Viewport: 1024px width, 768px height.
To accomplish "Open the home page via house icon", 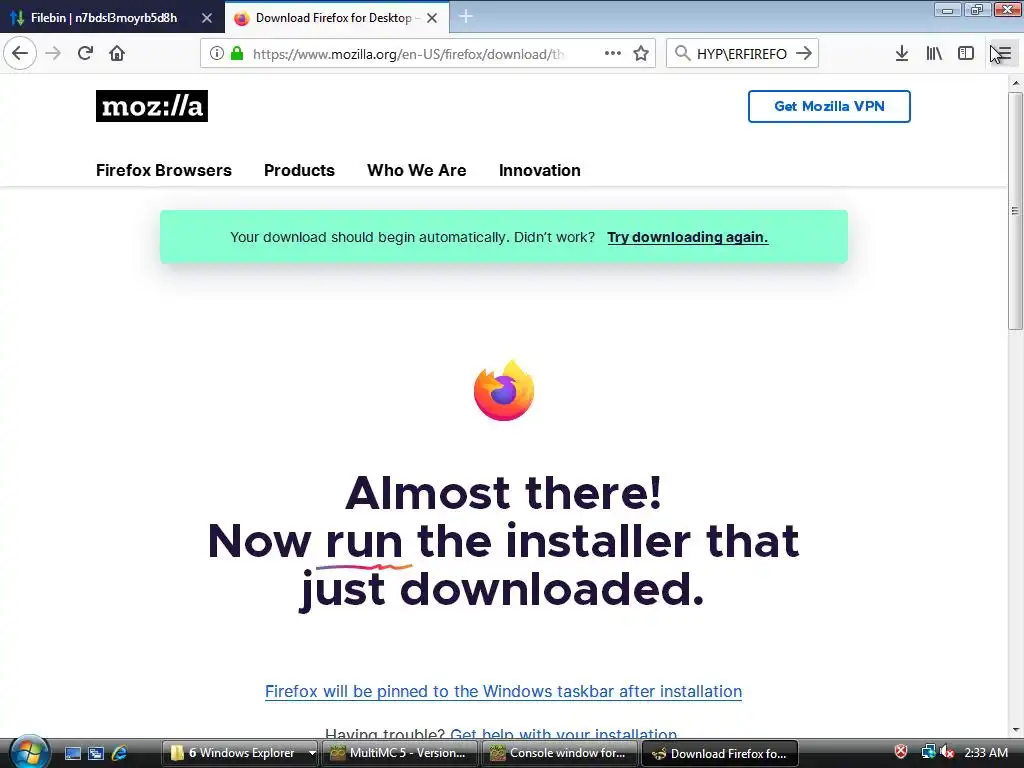I will [117, 53].
